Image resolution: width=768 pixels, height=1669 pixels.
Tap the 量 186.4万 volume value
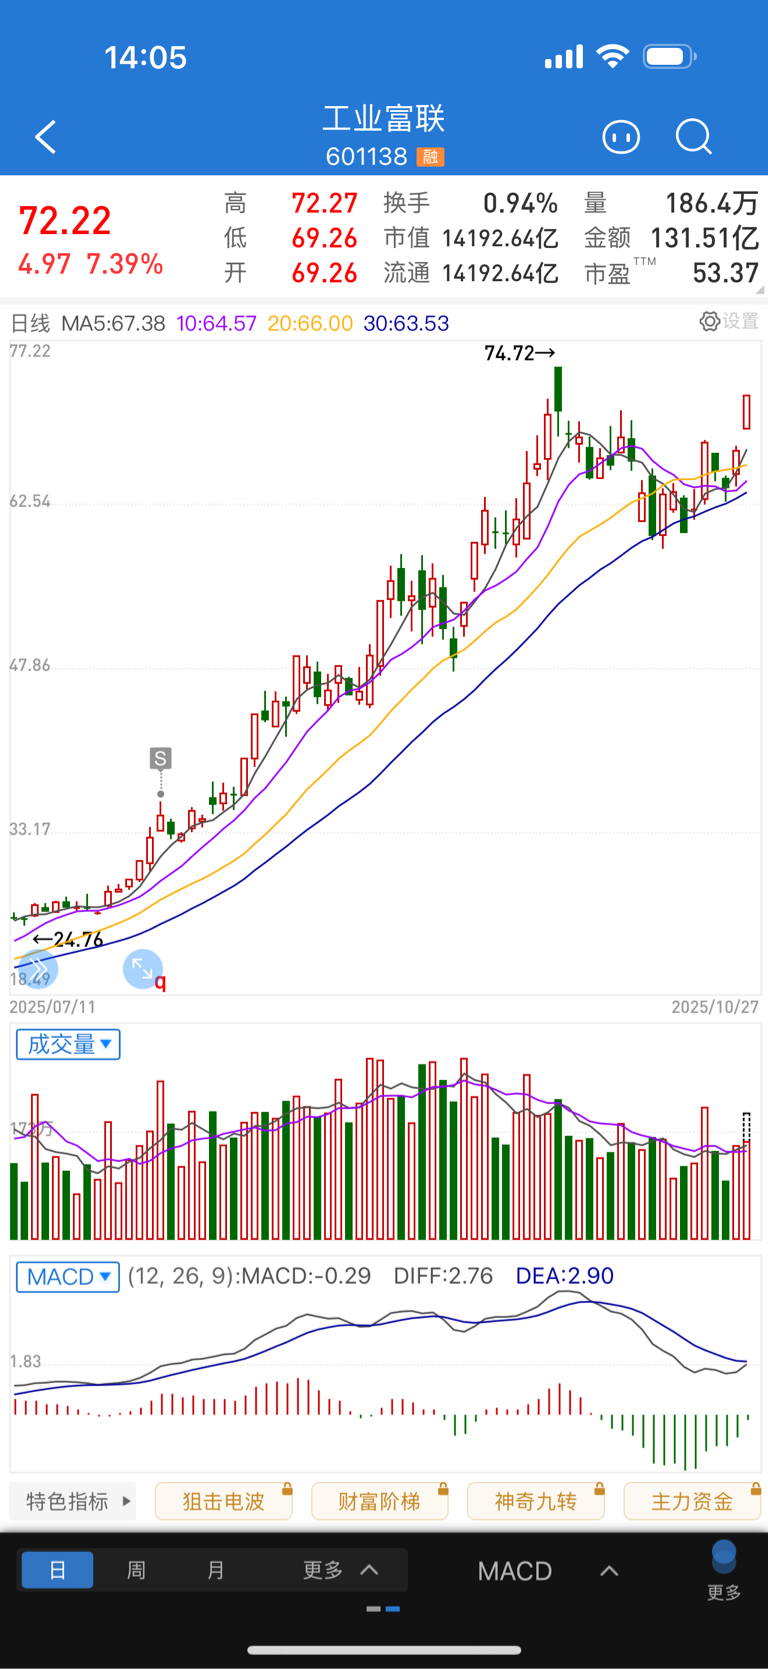(x=712, y=203)
